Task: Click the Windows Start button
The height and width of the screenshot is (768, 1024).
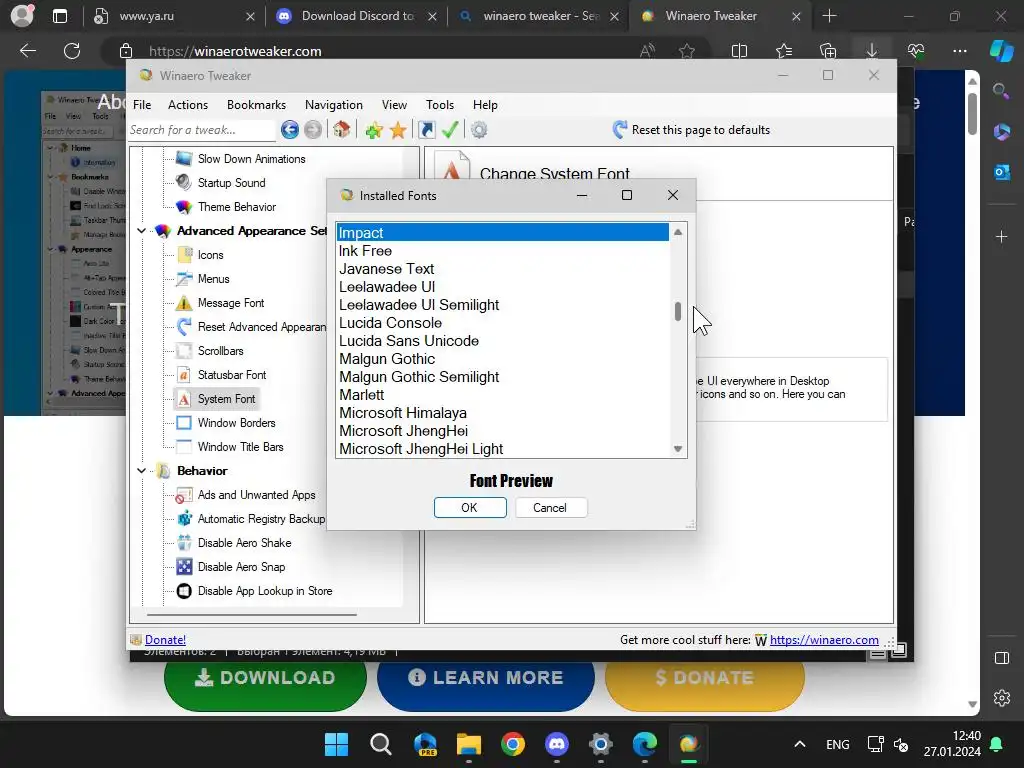Action: tap(336, 744)
